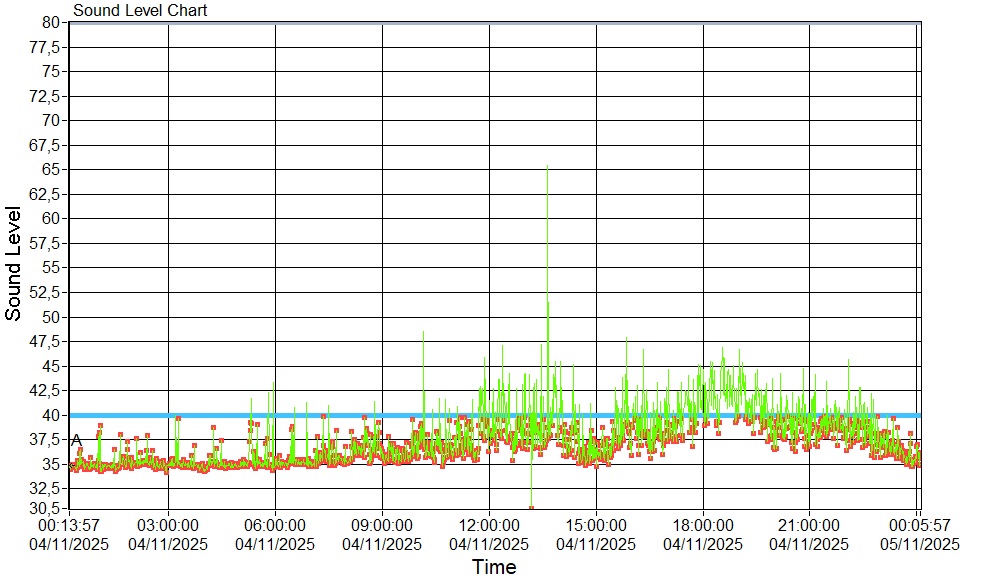Click the 18:00:00 time axis label
This screenshot has width=990, height=588.
pos(703,524)
